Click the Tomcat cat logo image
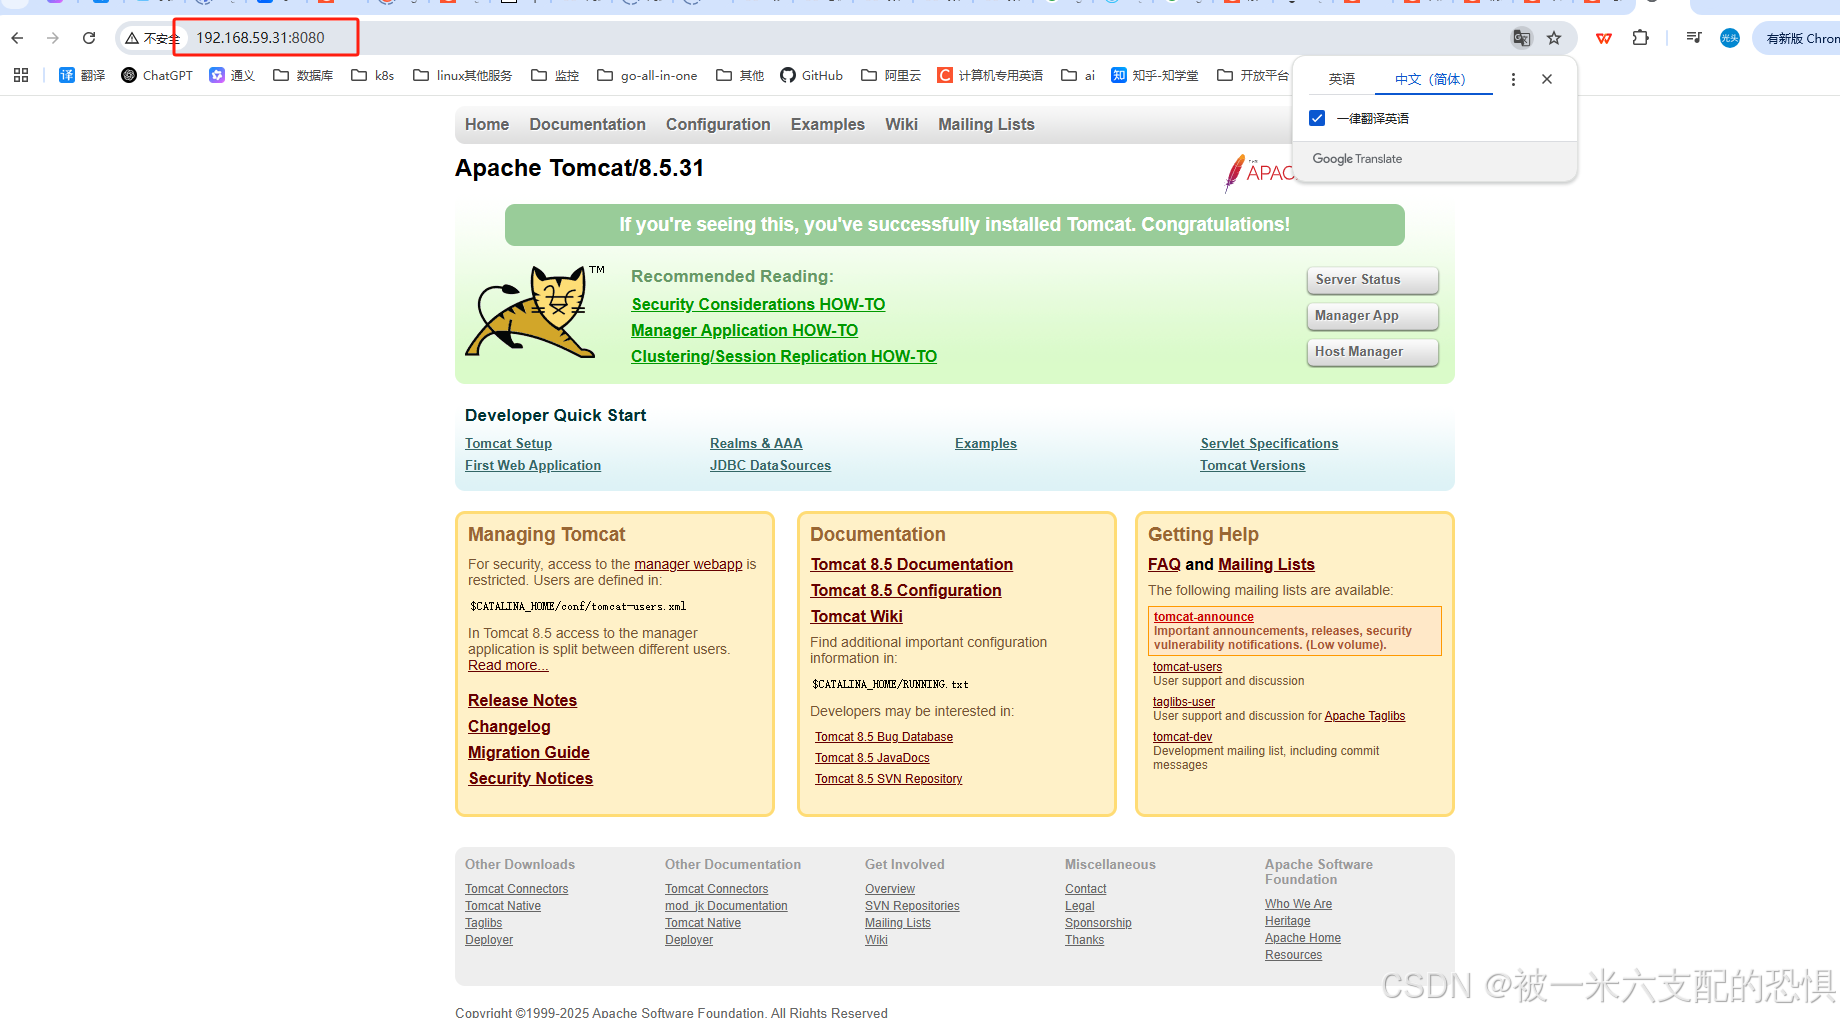Viewport: 1840px width, 1018px height. pos(534,311)
